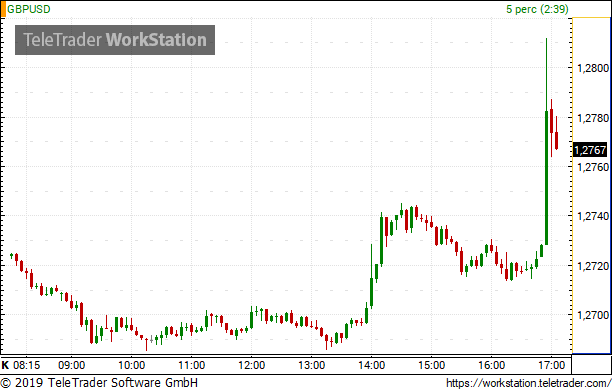Image resolution: width=612 pixels, height=392 pixels.
Task: Click the 1,2780 price axis label
Action: coord(593,118)
